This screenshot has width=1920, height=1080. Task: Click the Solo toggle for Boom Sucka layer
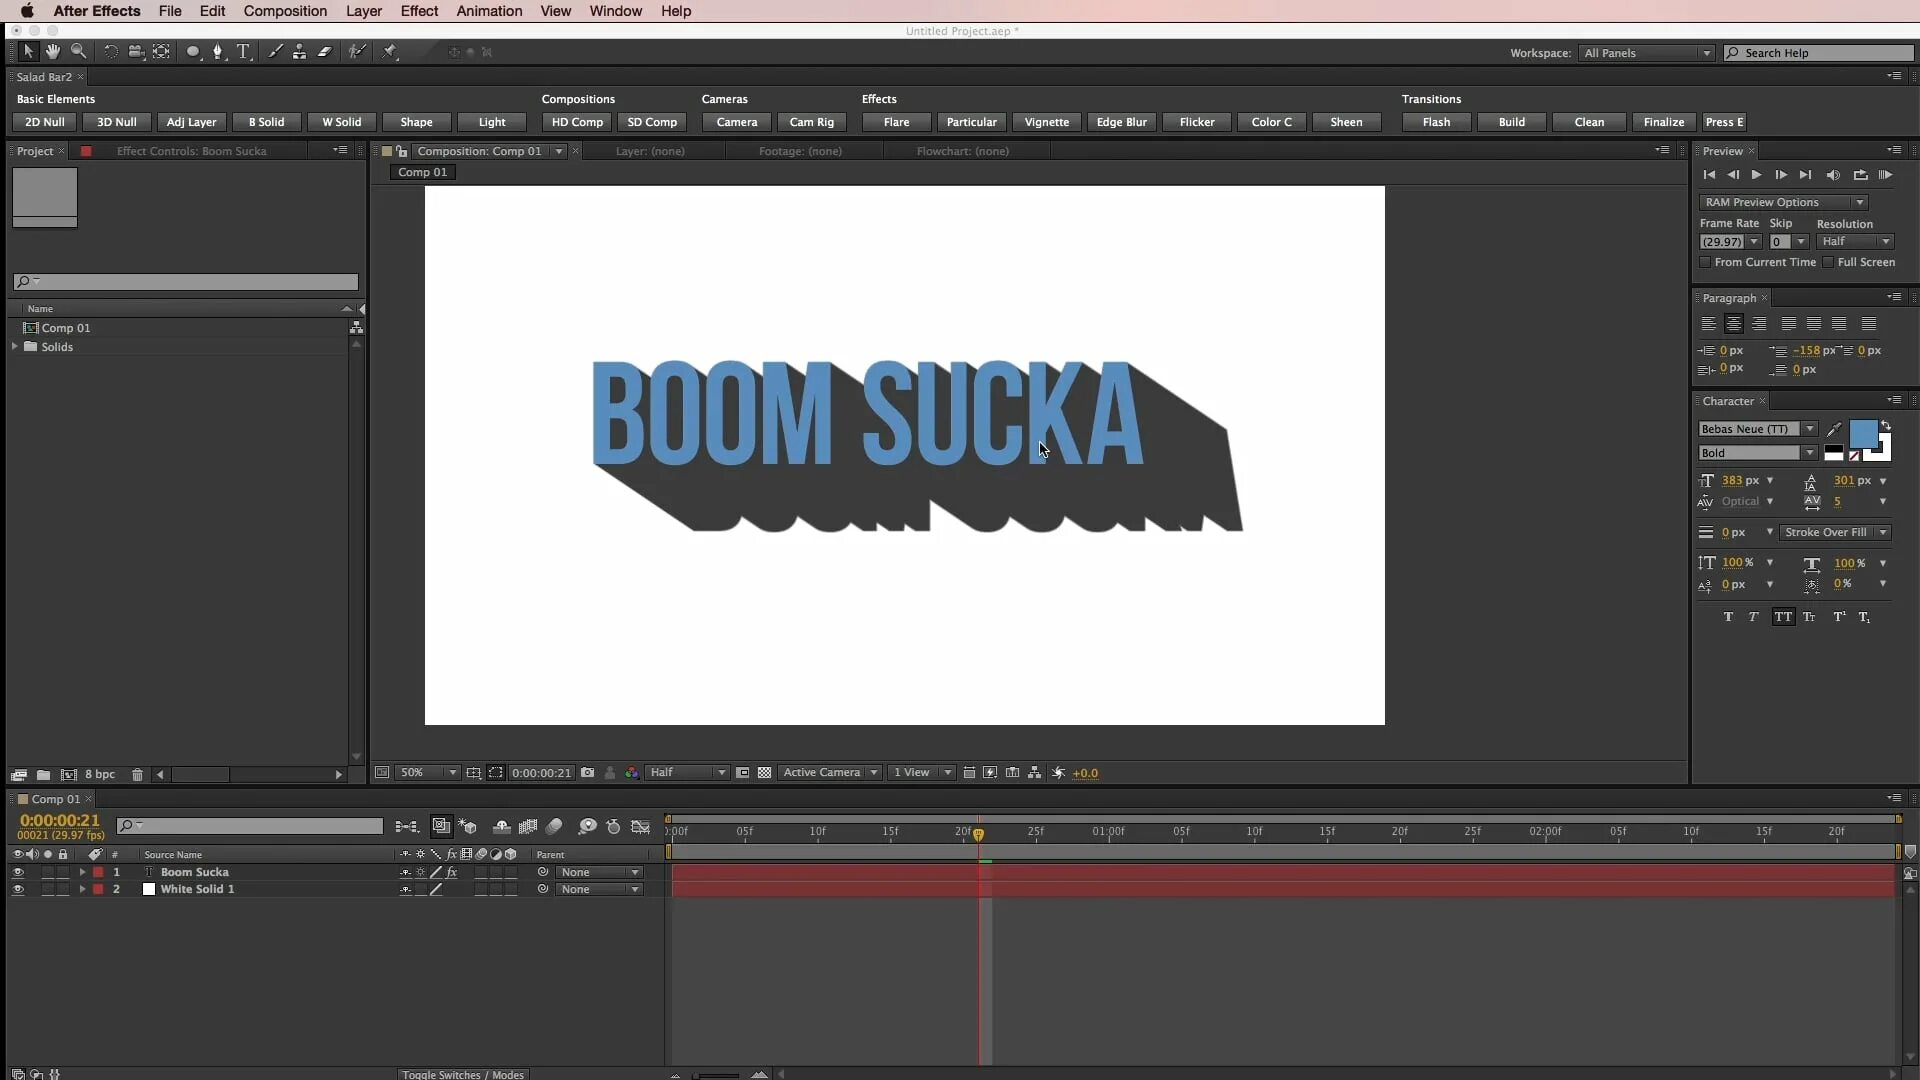47,872
